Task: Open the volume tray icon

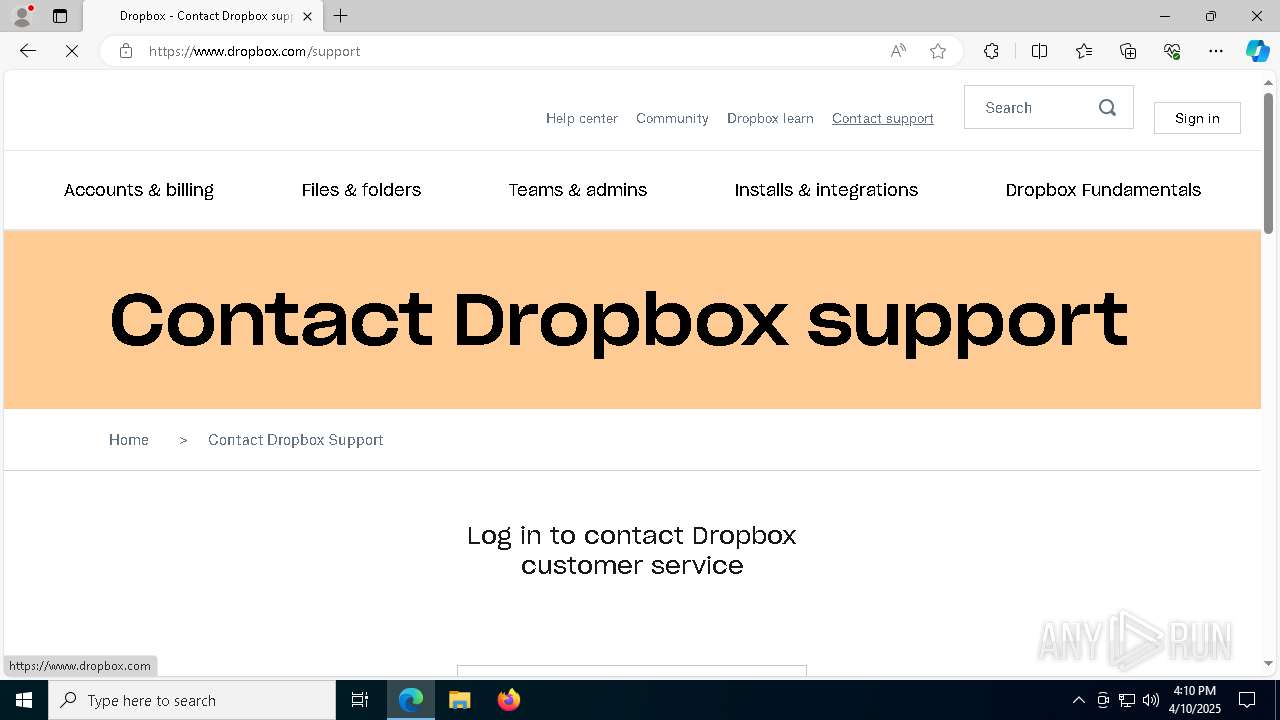Action: coord(1151,700)
